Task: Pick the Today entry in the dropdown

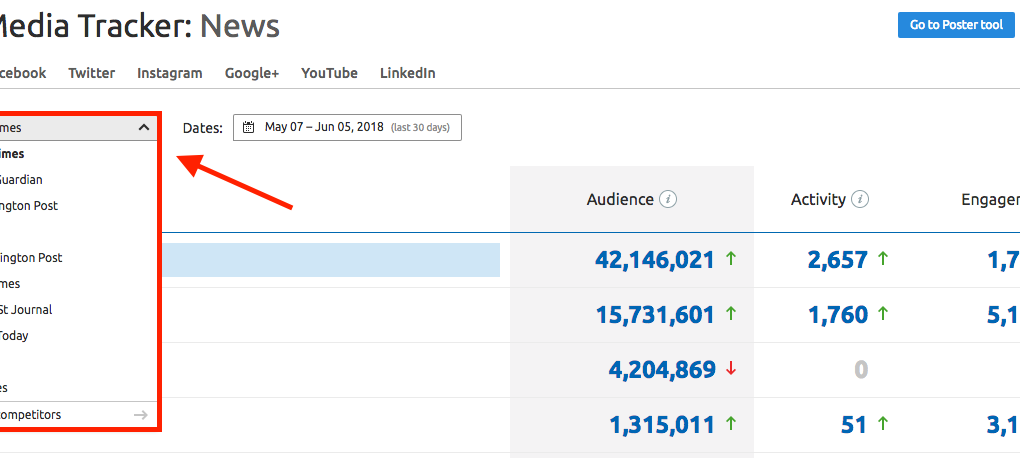Action: point(14,336)
